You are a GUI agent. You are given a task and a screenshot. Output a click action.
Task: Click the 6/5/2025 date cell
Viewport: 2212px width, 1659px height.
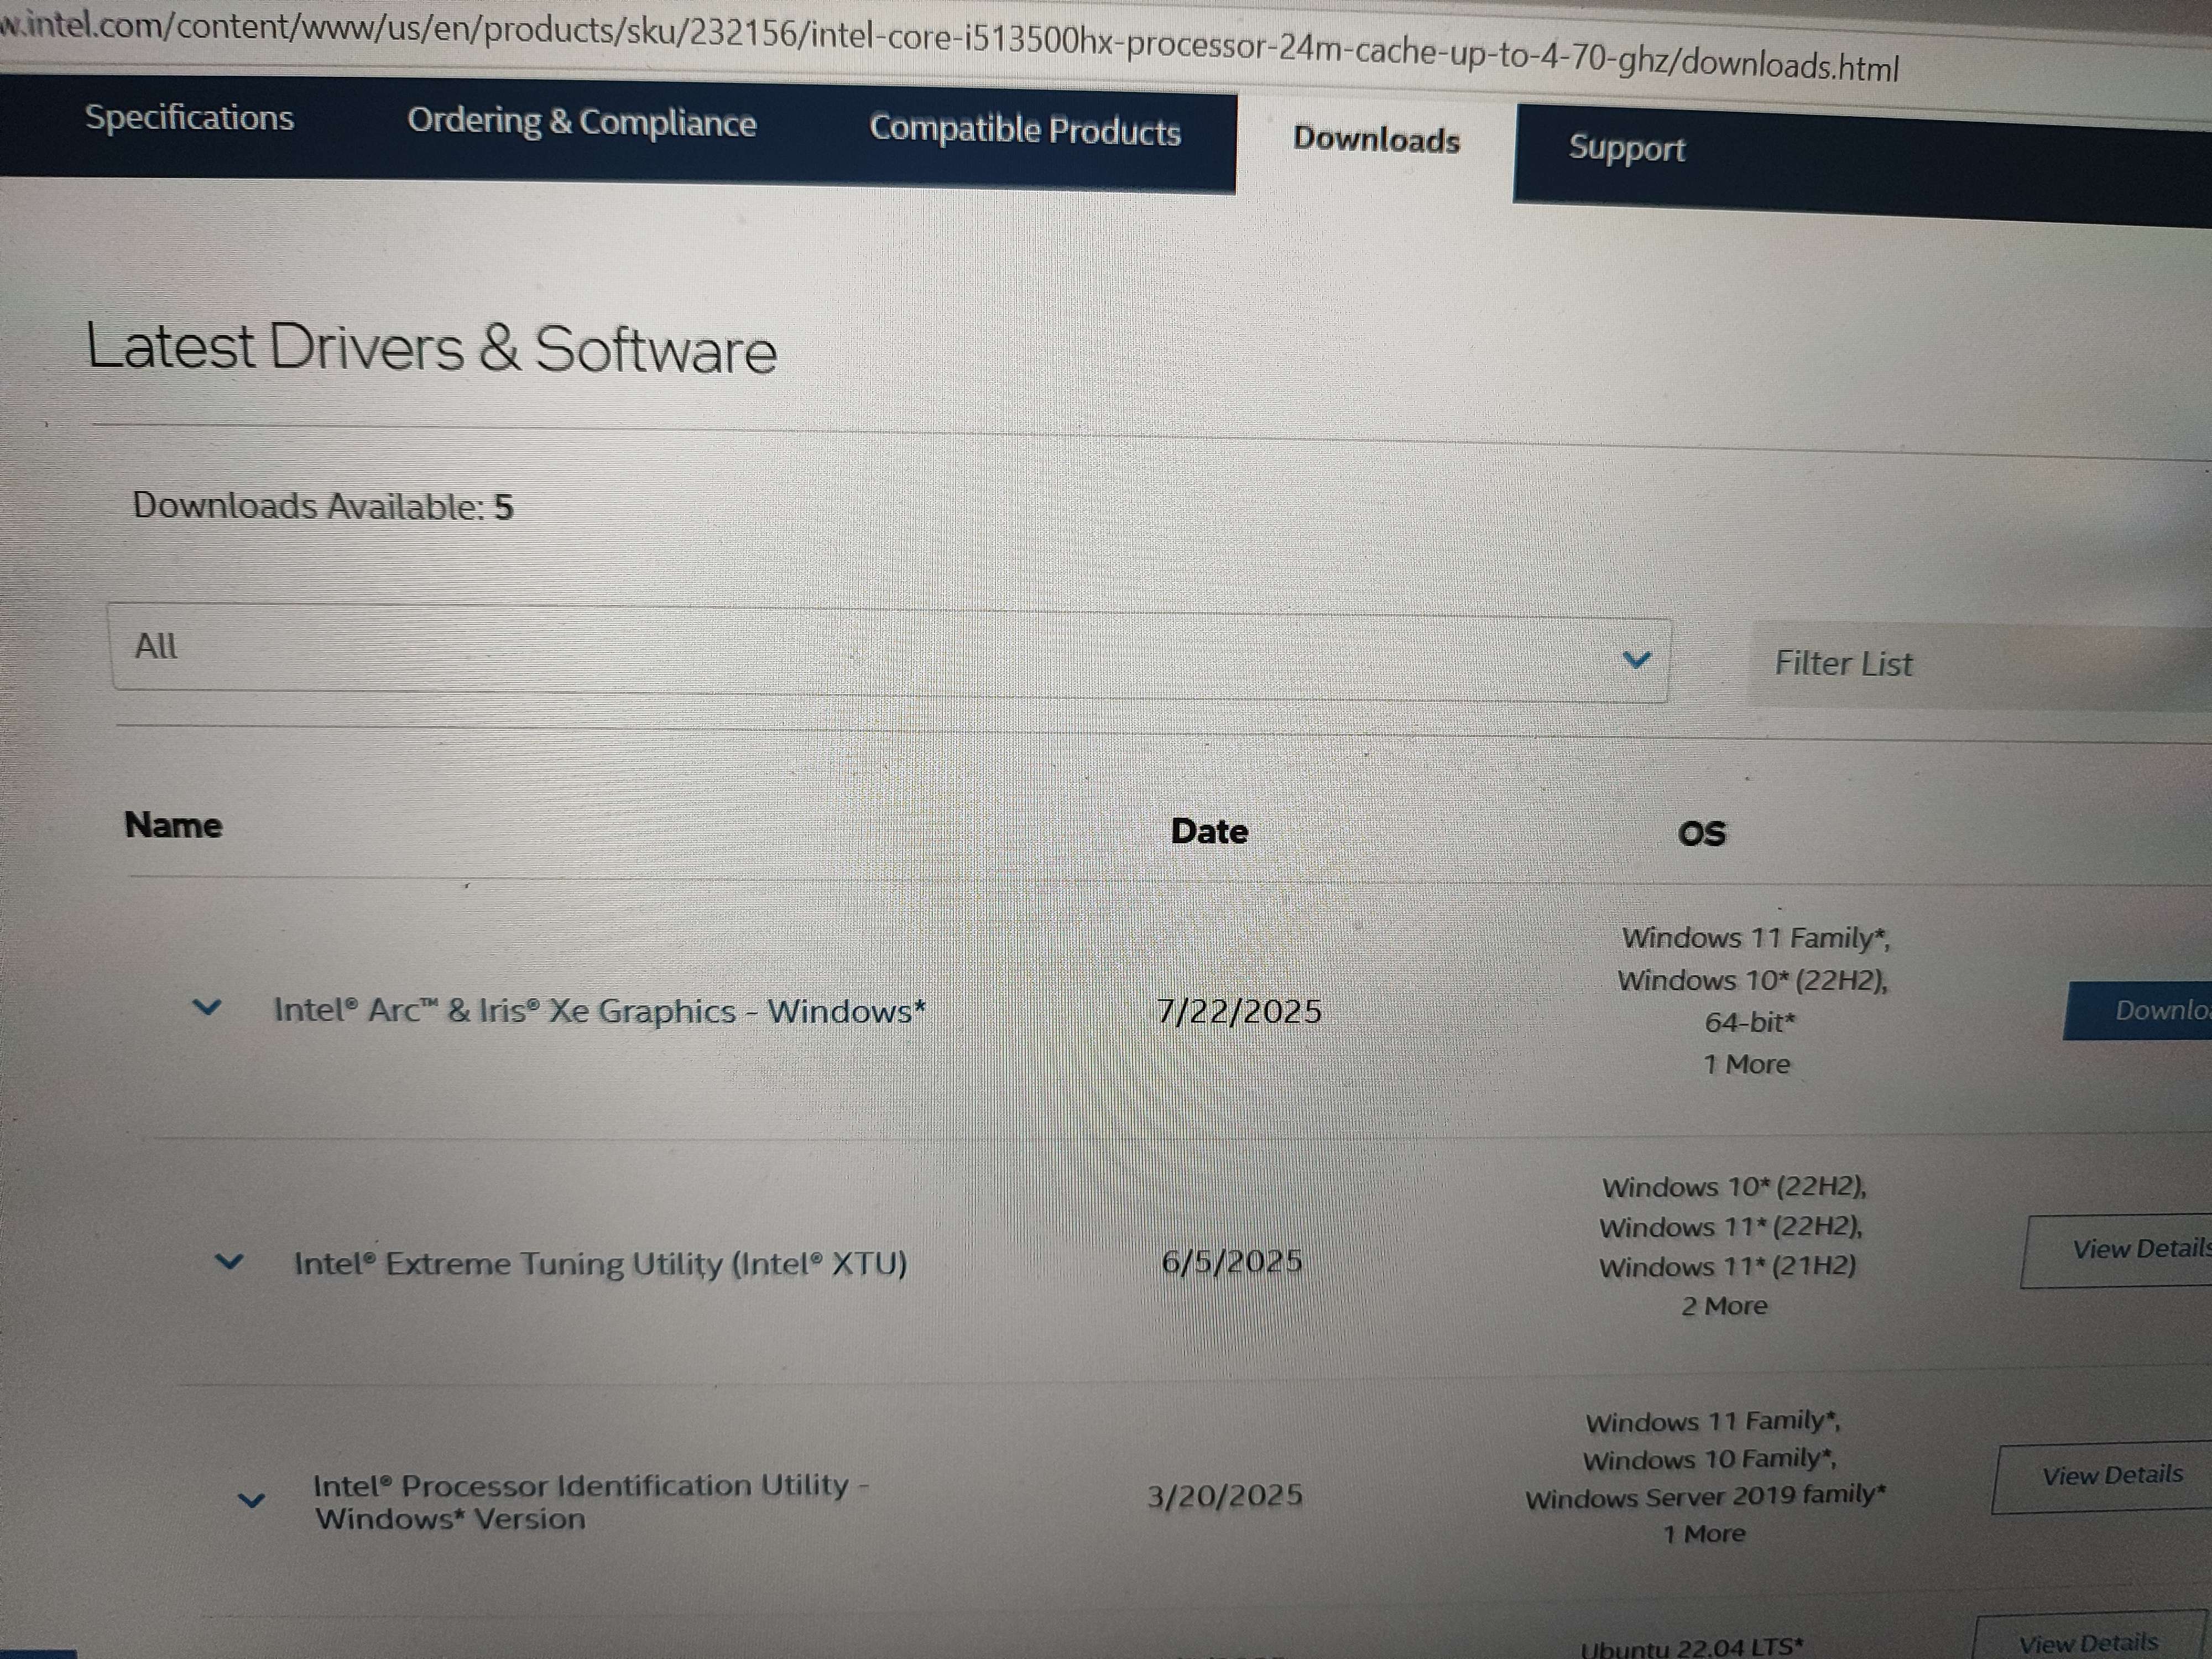[1232, 1262]
